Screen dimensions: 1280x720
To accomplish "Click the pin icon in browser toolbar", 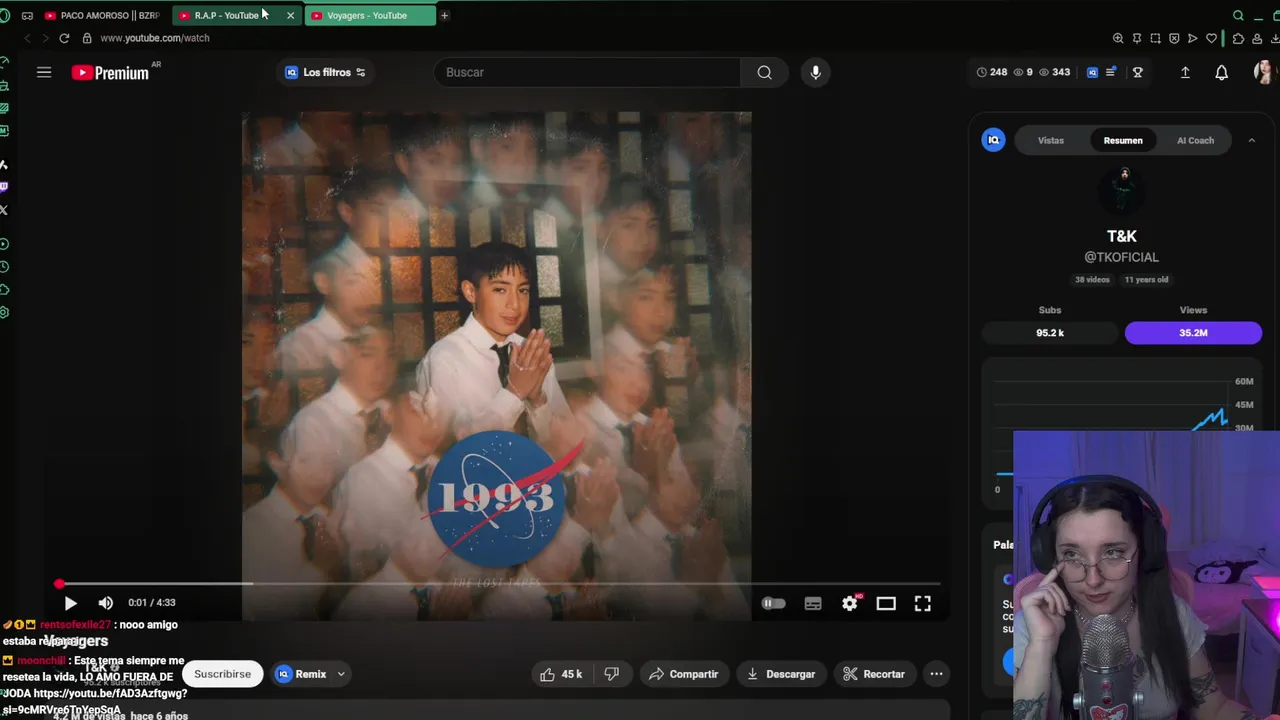I will pyautogui.click(x=1137, y=38).
